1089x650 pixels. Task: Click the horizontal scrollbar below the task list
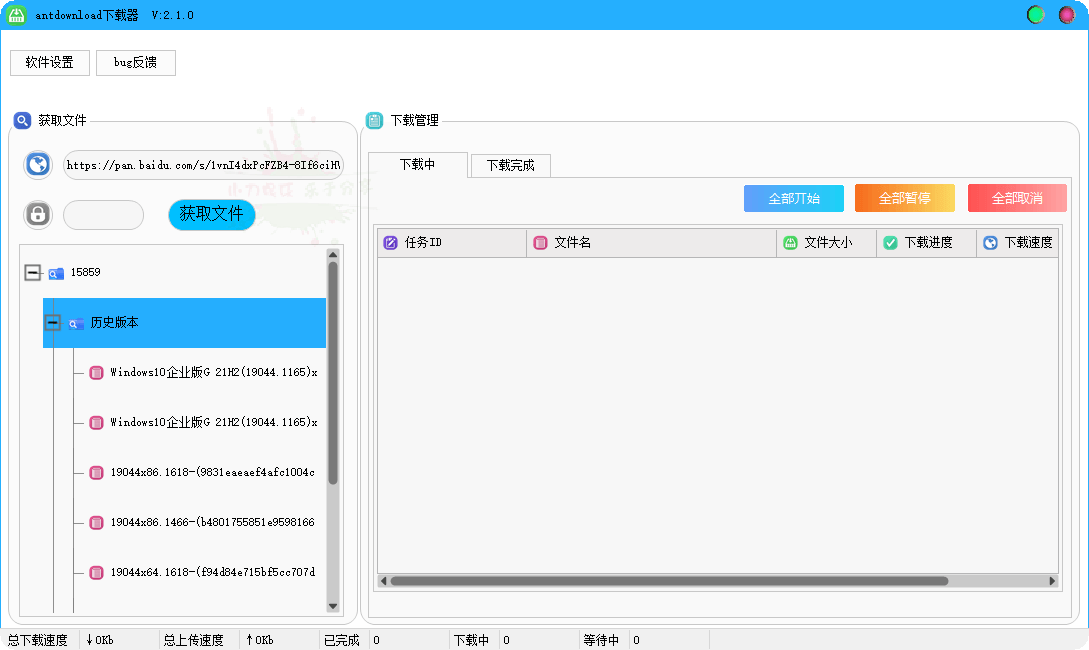pyautogui.click(x=716, y=580)
